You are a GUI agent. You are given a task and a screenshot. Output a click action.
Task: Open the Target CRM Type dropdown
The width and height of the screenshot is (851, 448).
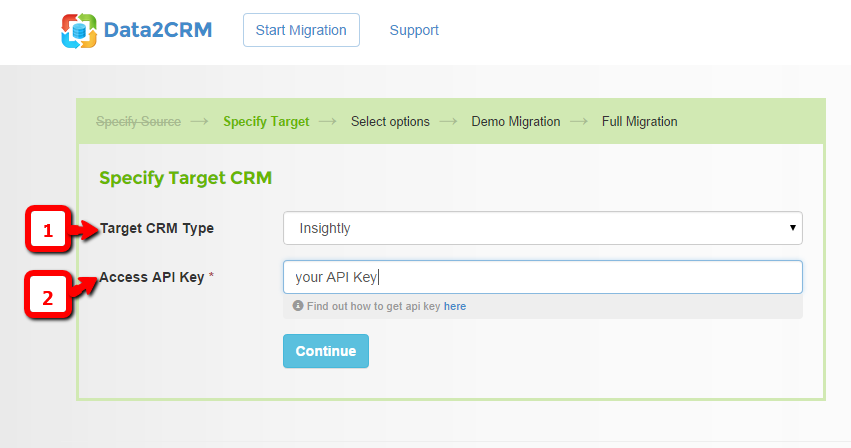pyautogui.click(x=543, y=228)
